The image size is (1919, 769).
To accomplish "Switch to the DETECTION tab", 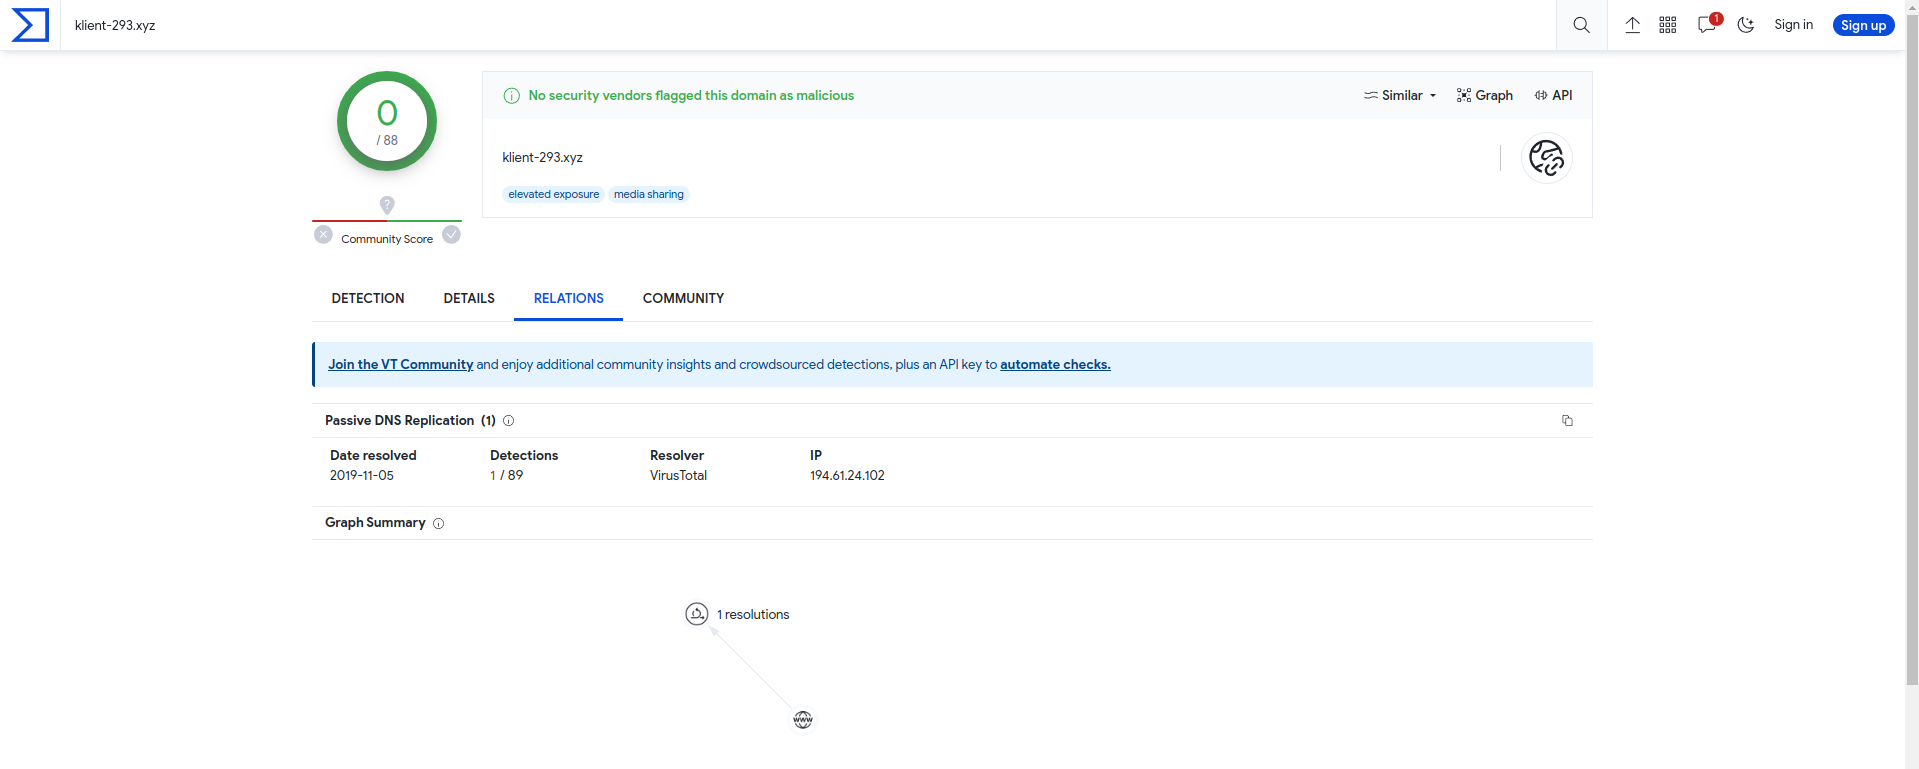I will tap(368, 298).
